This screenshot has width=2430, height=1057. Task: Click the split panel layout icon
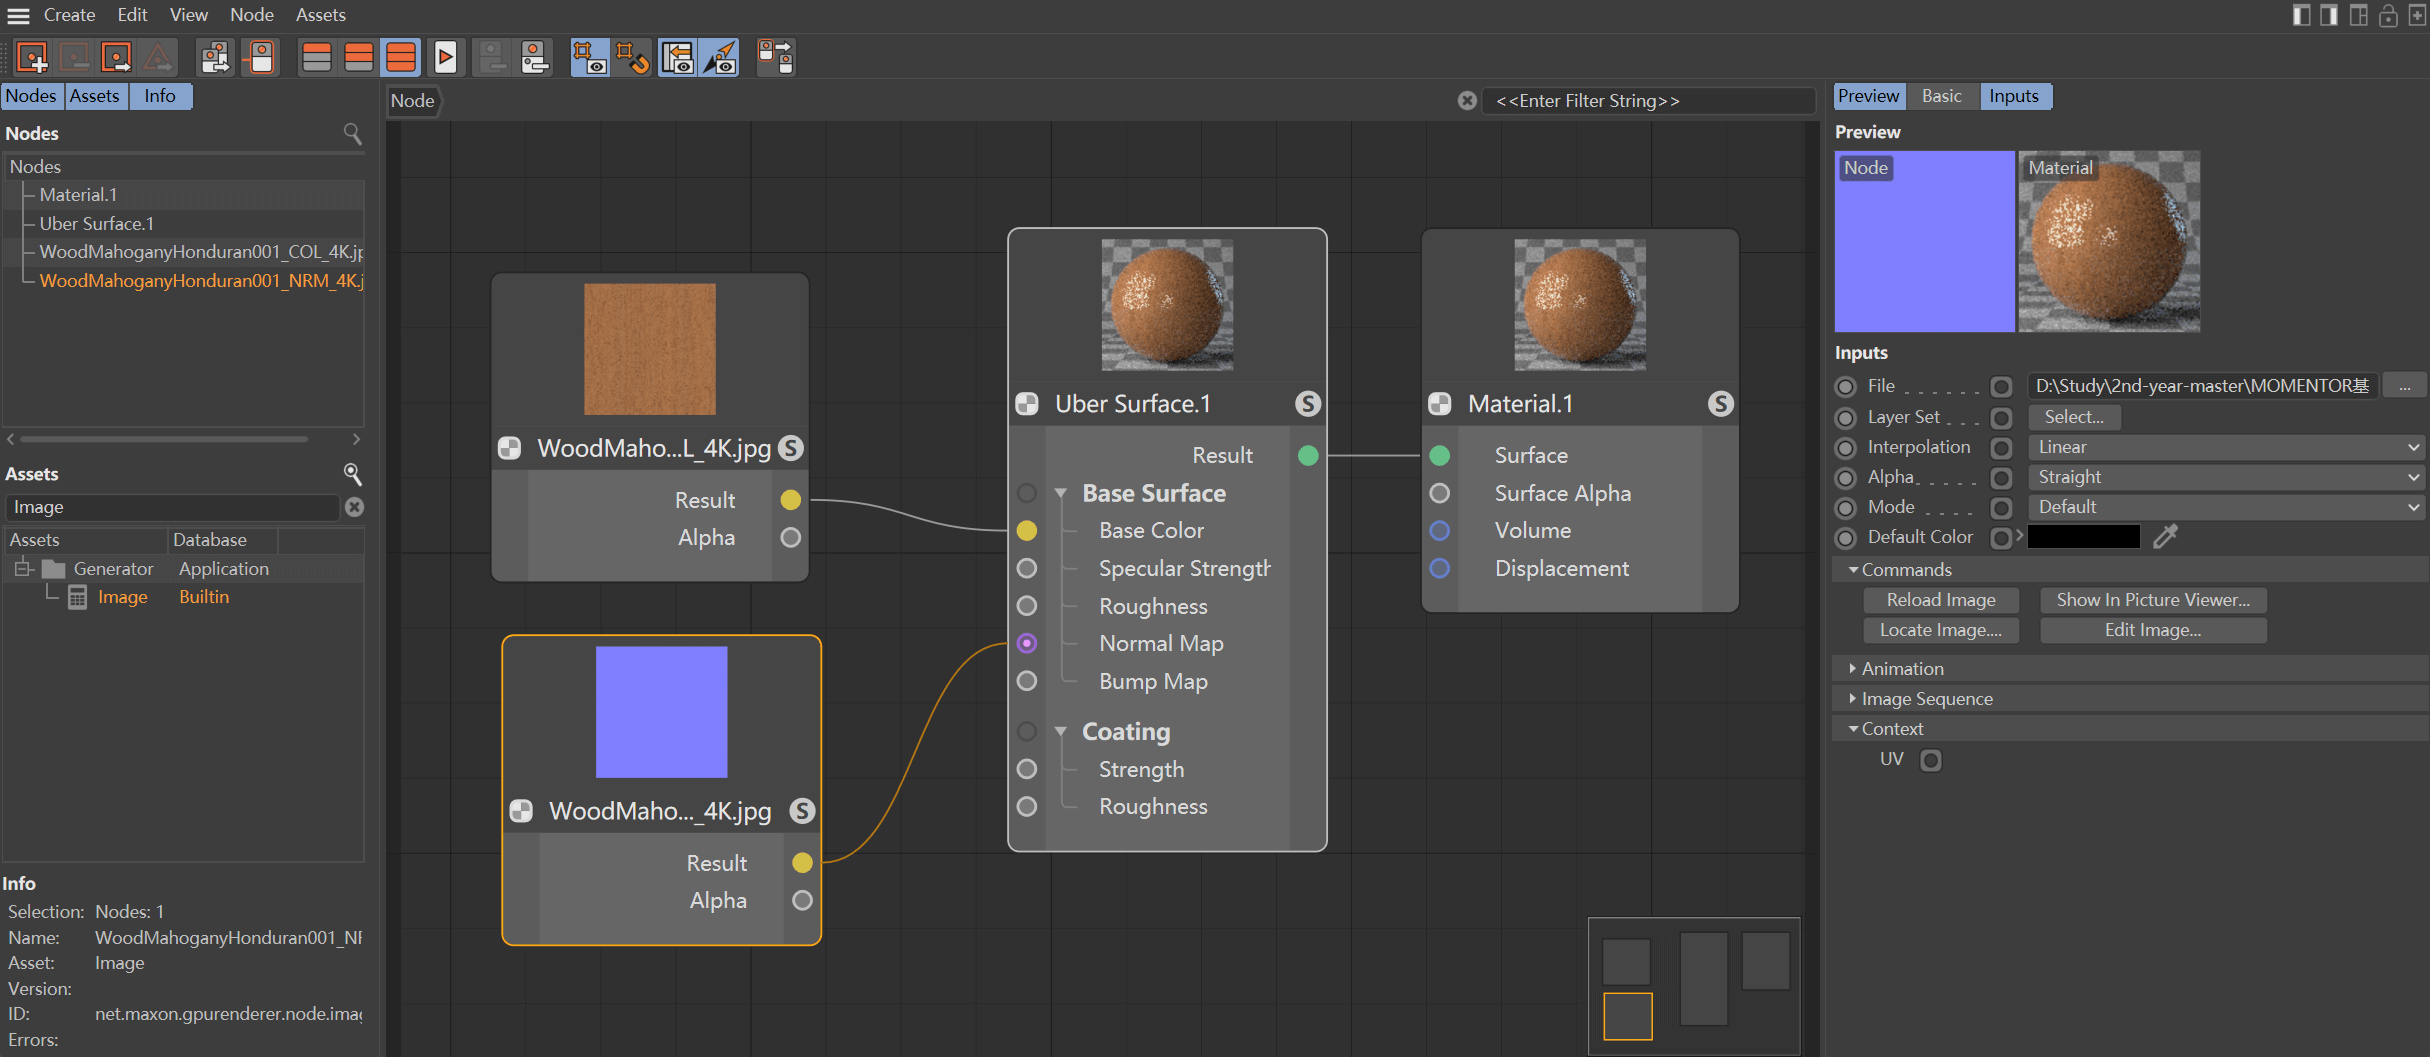(2358, 15)
